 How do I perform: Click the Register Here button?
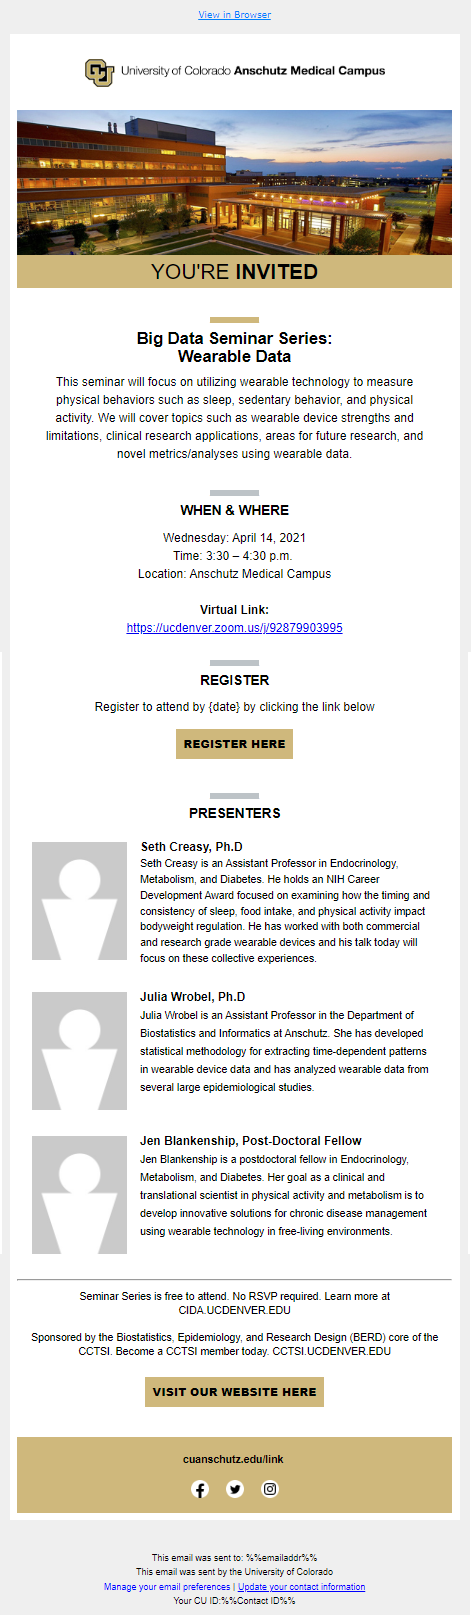click(x=235, y=744)
